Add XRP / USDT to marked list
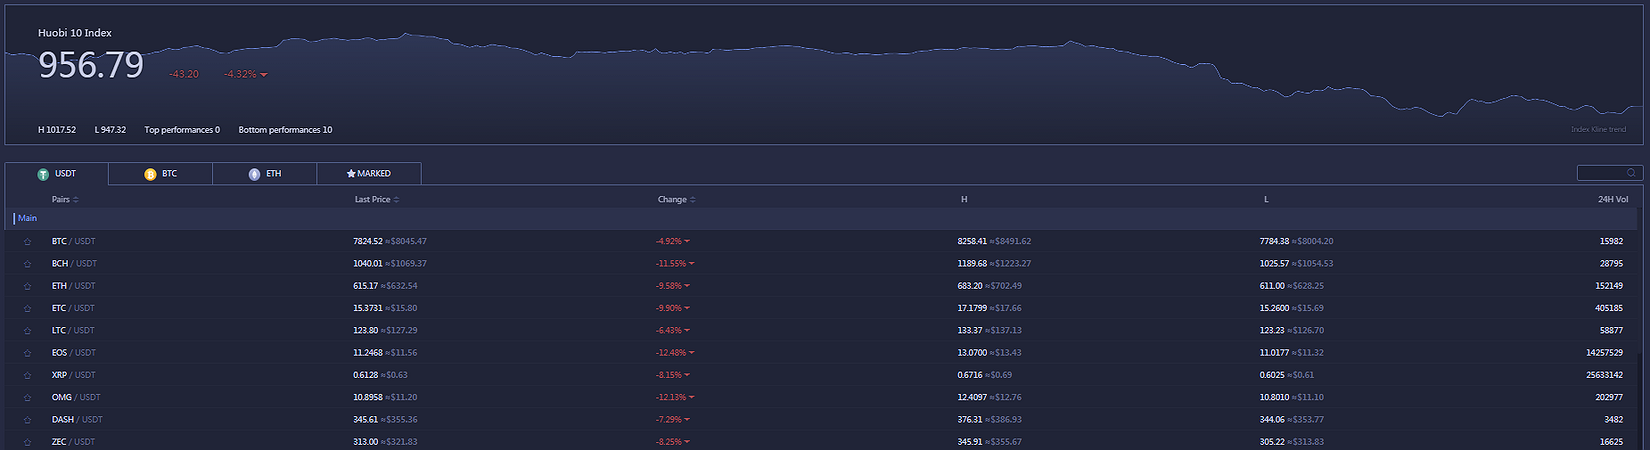The image size is (1650, 450). [x=27, y=375]
